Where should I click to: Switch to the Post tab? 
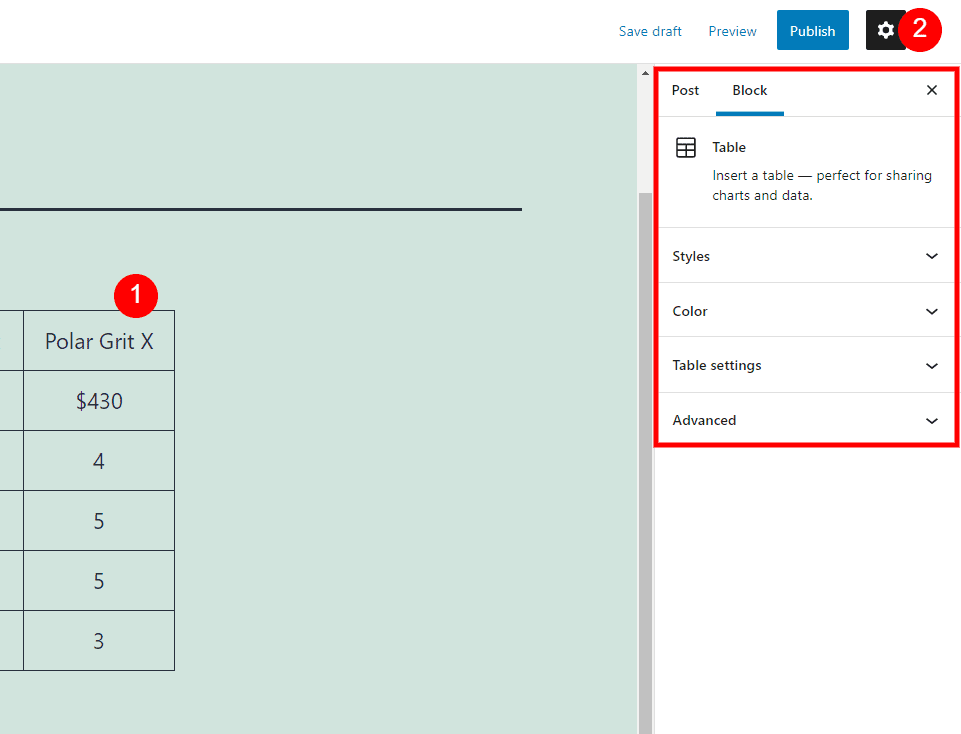685,90
